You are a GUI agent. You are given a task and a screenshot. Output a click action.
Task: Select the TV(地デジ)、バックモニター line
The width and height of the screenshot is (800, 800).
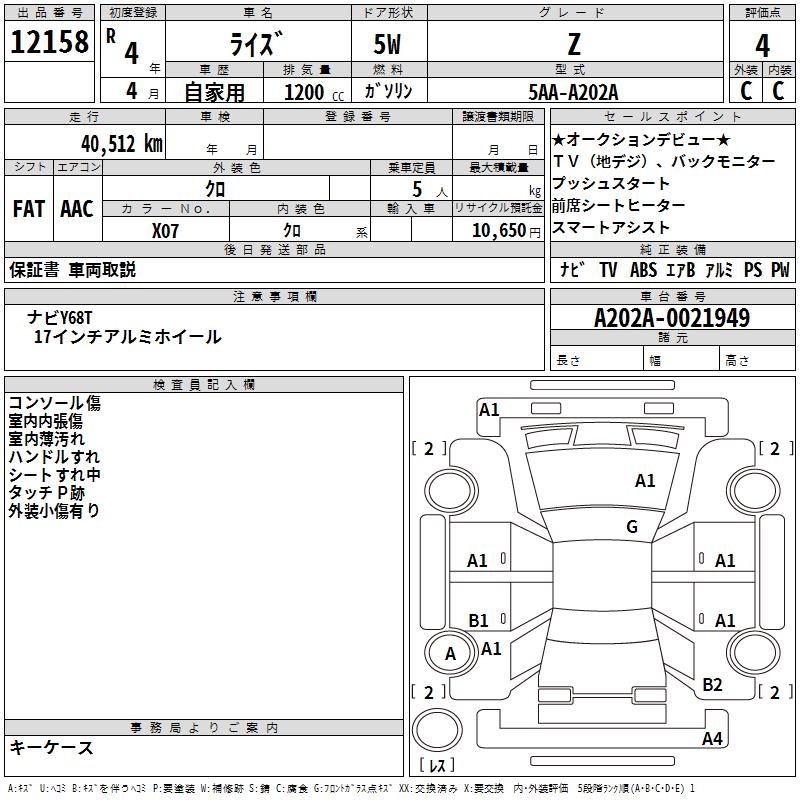[x=664, y=161]
